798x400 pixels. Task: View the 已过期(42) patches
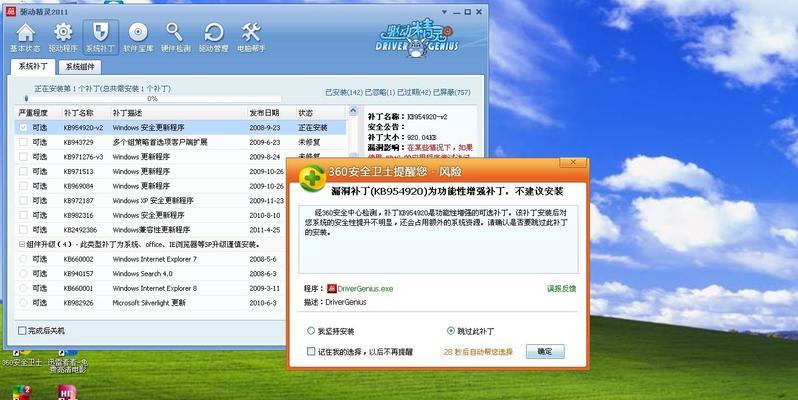tap(414, 93)
